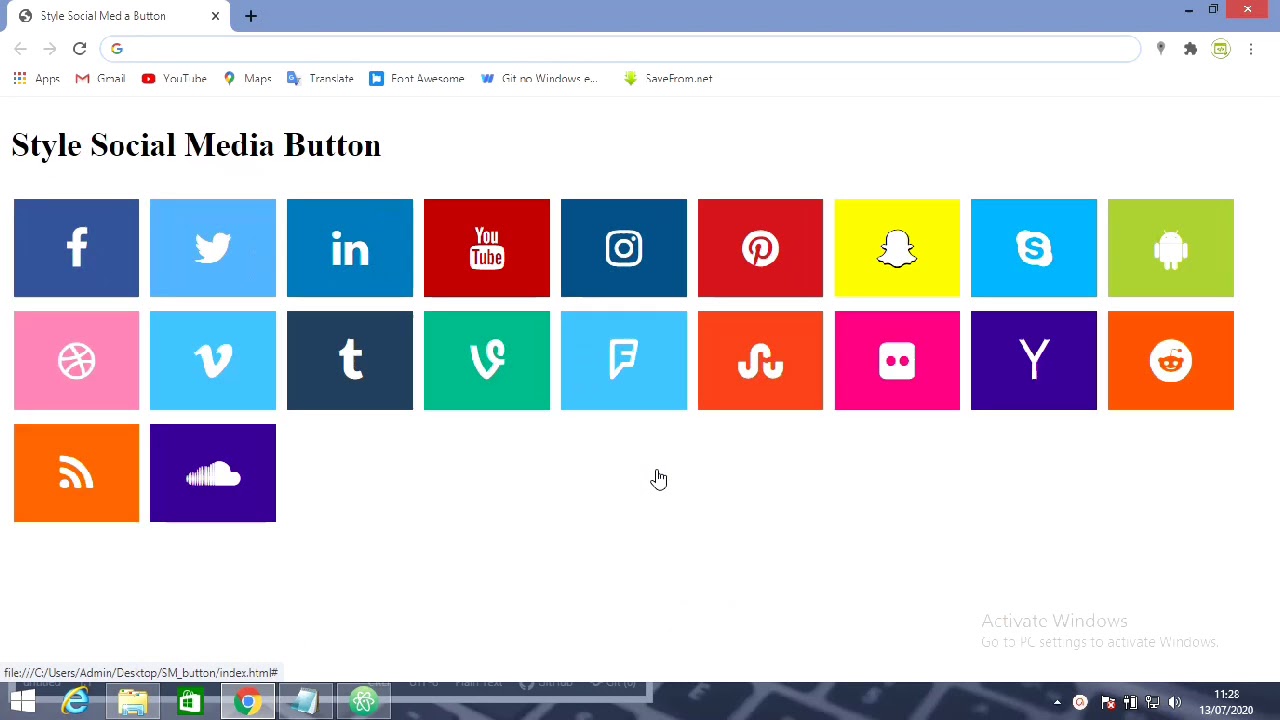Close the Style Social Media Button tab
This screenshot has width=1280, height=720.
point(215,16)
